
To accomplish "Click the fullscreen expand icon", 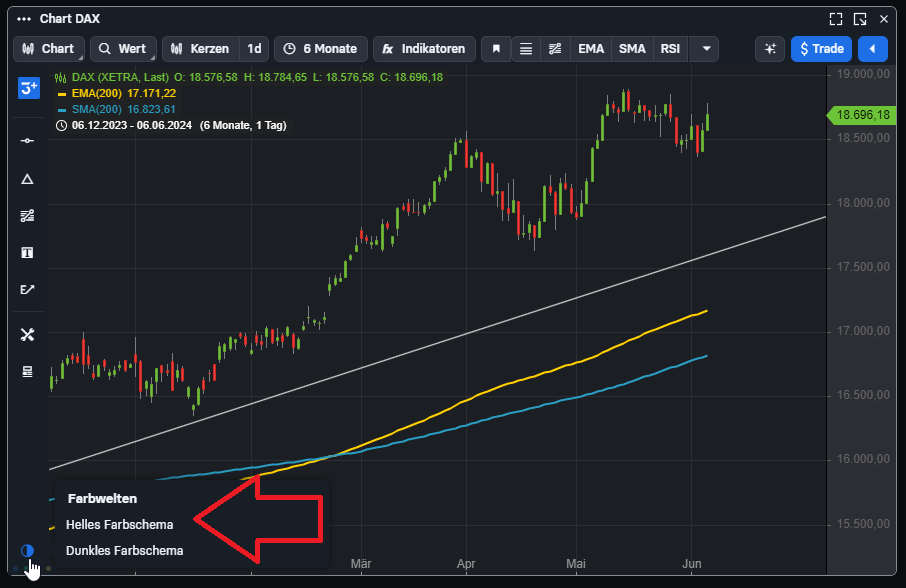I will (836, 19).
